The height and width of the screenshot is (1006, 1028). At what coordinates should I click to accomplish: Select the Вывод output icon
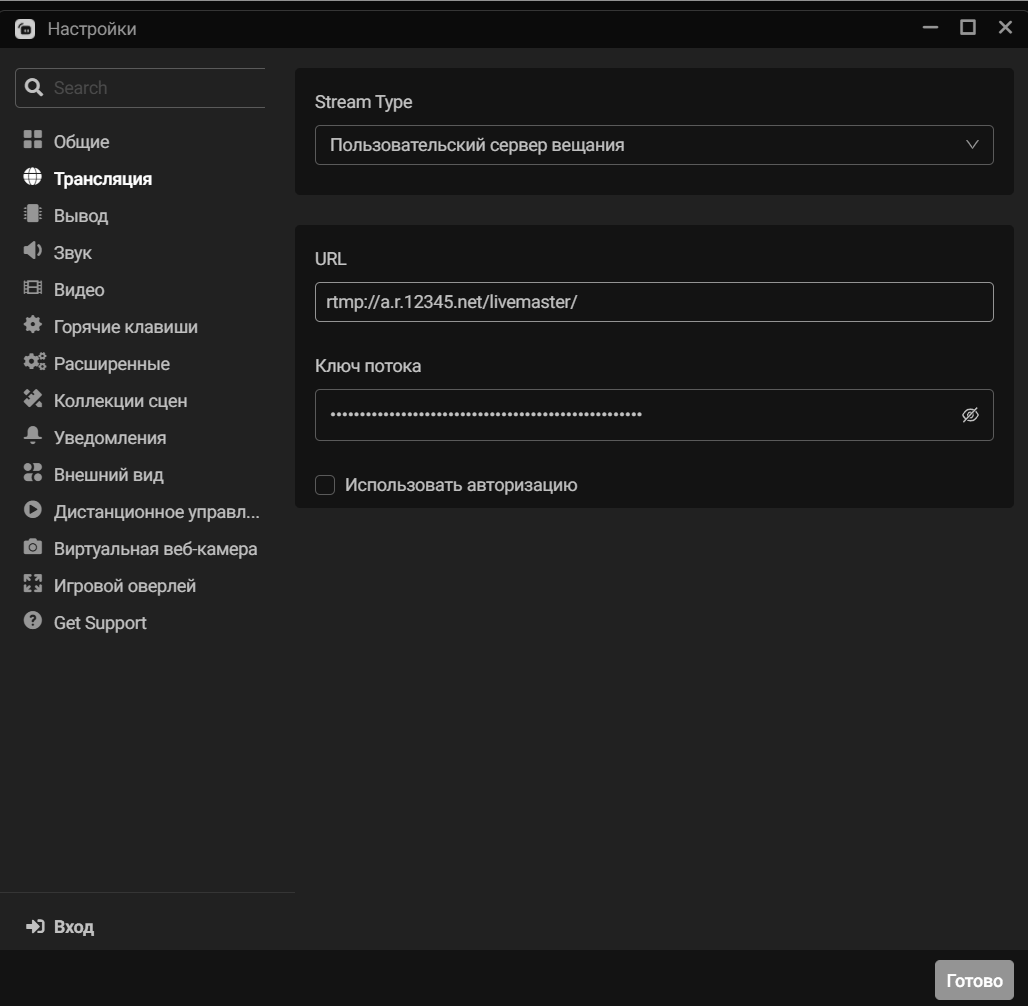34,214
